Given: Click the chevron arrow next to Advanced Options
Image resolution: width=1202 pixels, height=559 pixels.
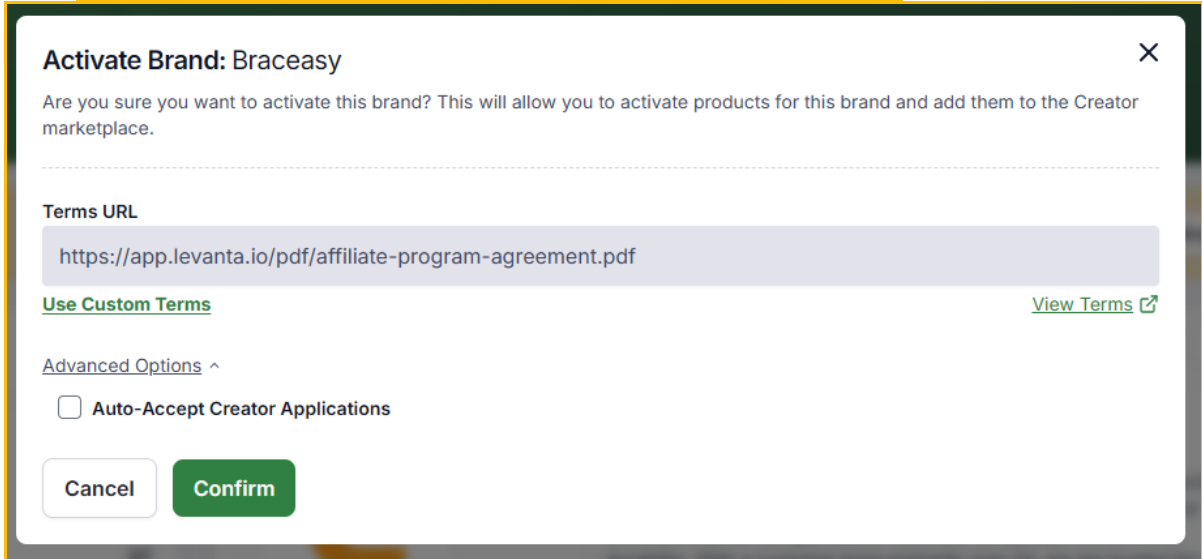Looking at the screenshot, I should tap(214, 367).
